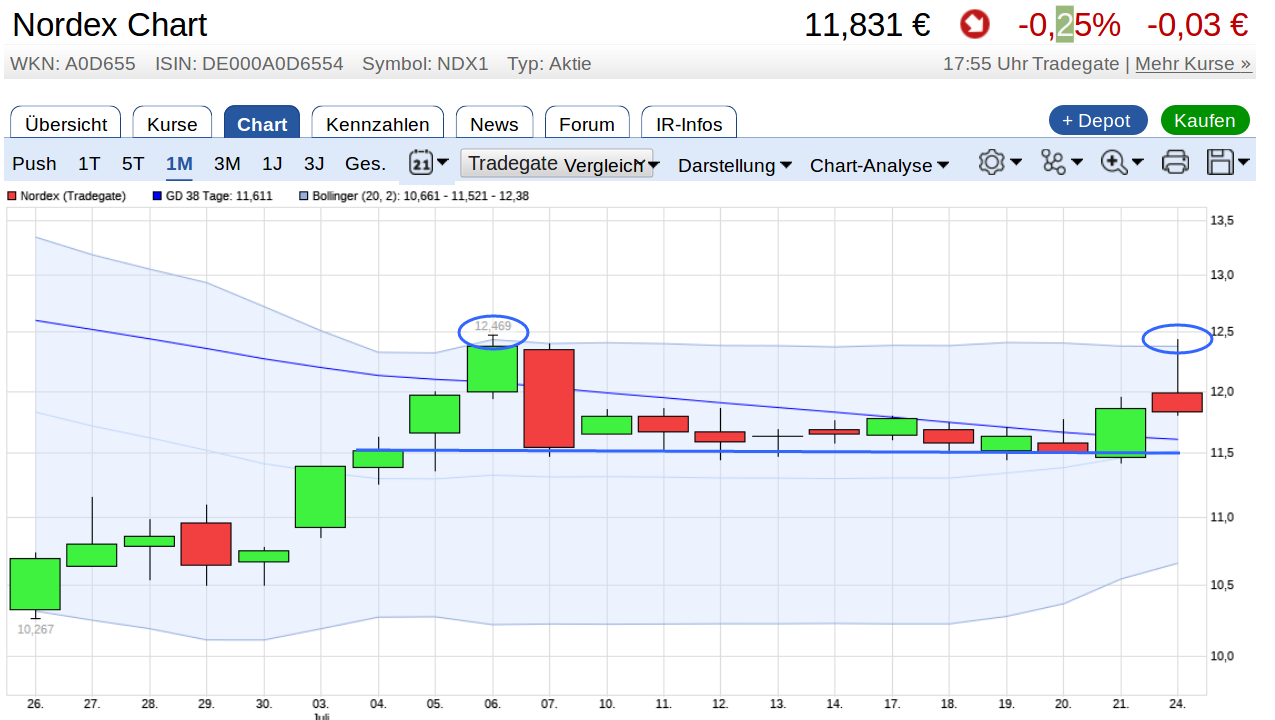1275x720 pixels.
Task: Click the zoom magnifier plus icon
Action: (x=1114, y=162)
